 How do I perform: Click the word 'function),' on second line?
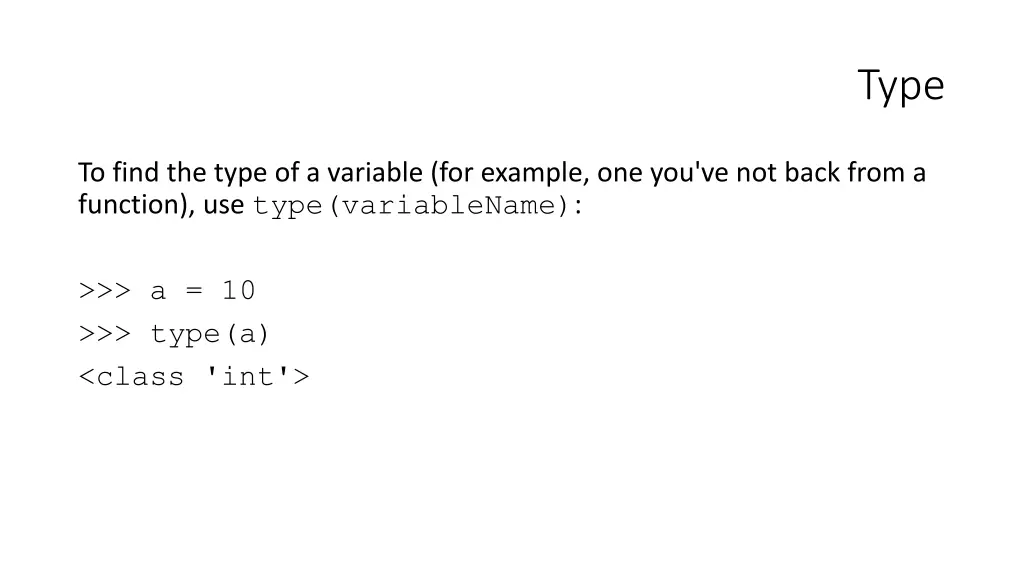pos(136,204)
